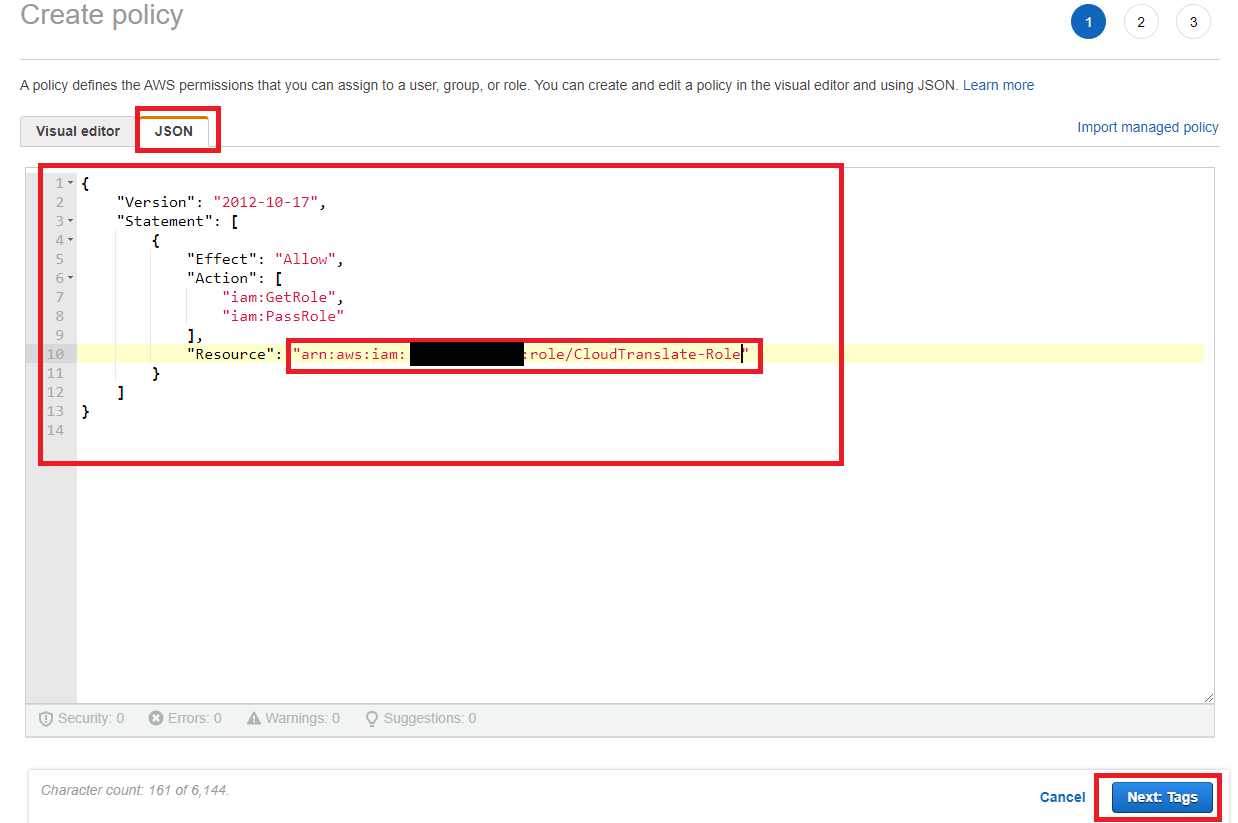The image size is (1238, 823).
Task: Select the JSON tab
Action: click(x=174, y=132)
